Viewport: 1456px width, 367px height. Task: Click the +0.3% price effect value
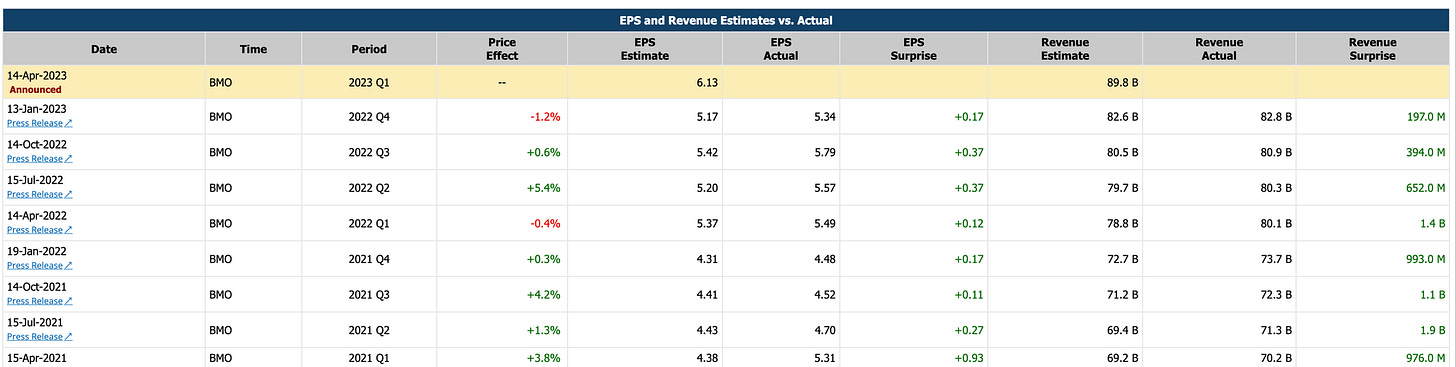(x=544, y=259)
